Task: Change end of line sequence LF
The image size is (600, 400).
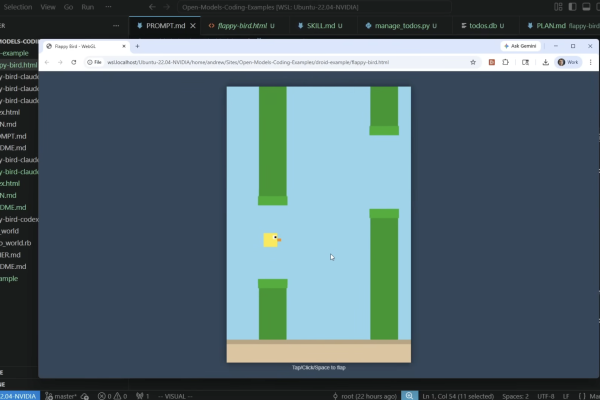Action: coord(566,396)
